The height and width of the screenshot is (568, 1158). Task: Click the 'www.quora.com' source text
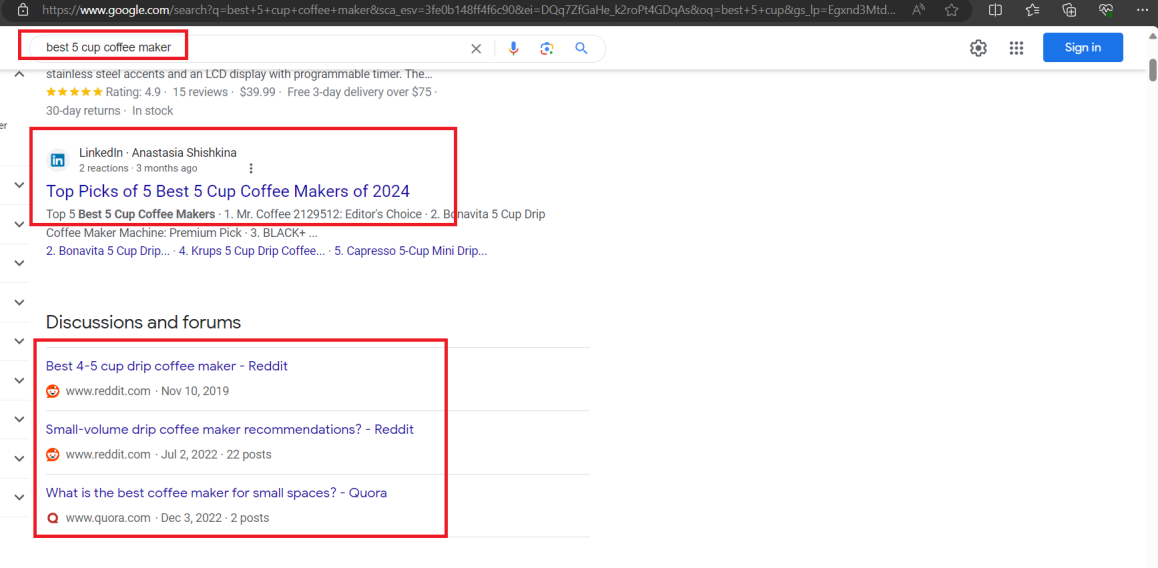pos(108,518)
